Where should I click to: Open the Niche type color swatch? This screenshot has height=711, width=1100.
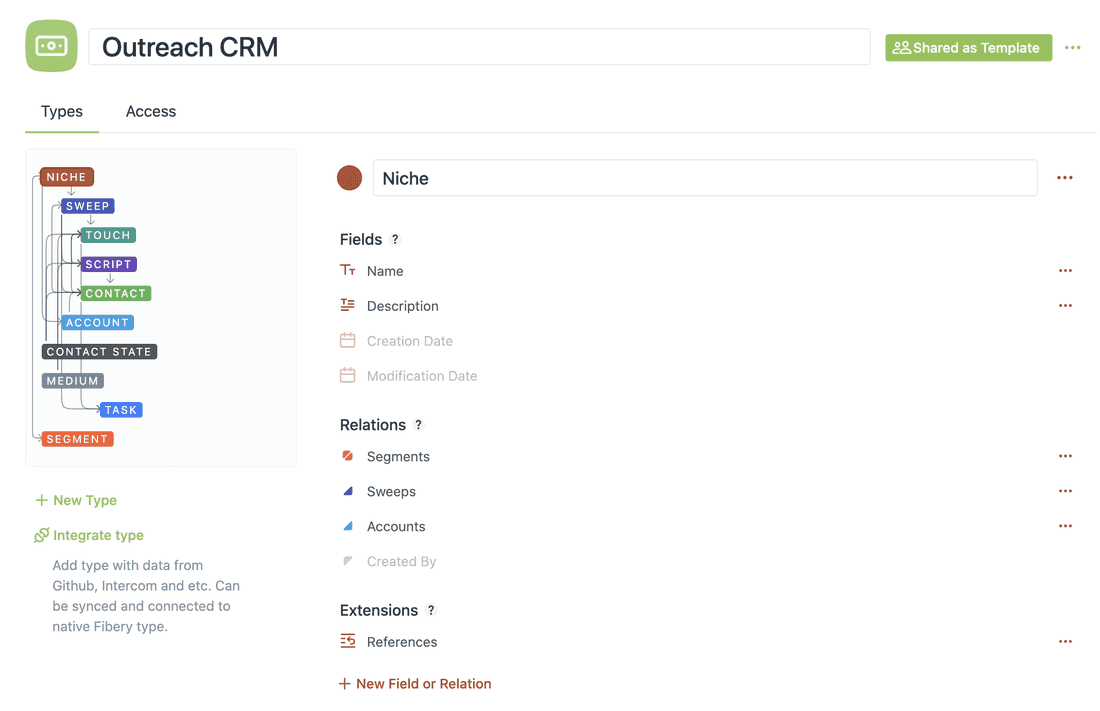pos(349,178)
